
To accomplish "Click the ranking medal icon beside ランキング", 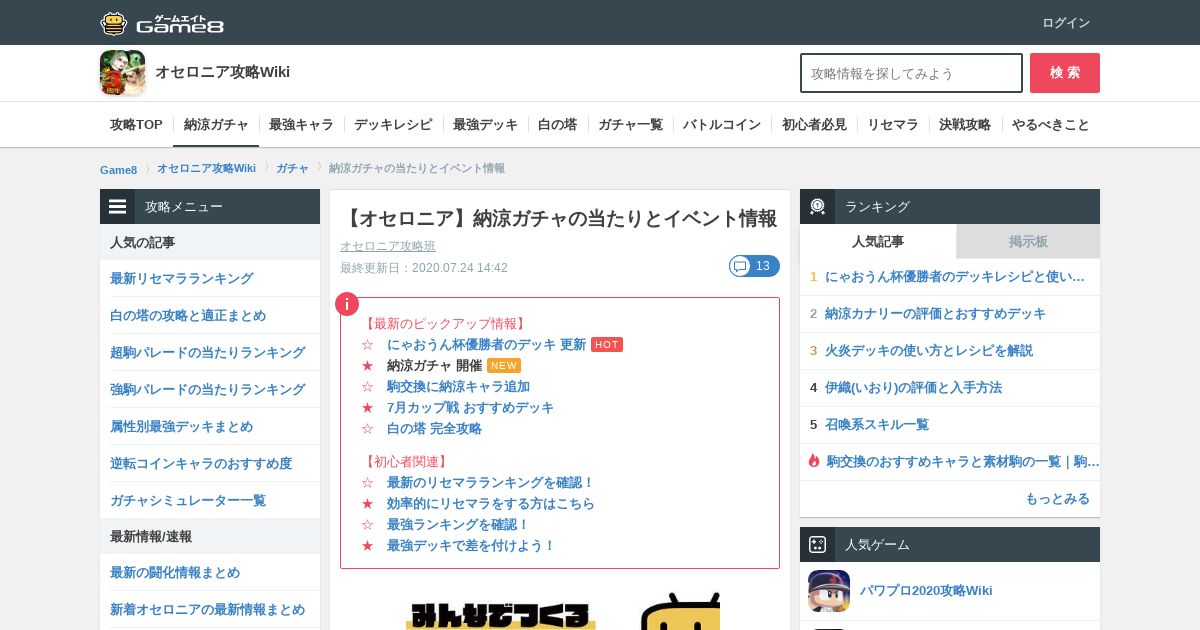I will click(818, 207).
